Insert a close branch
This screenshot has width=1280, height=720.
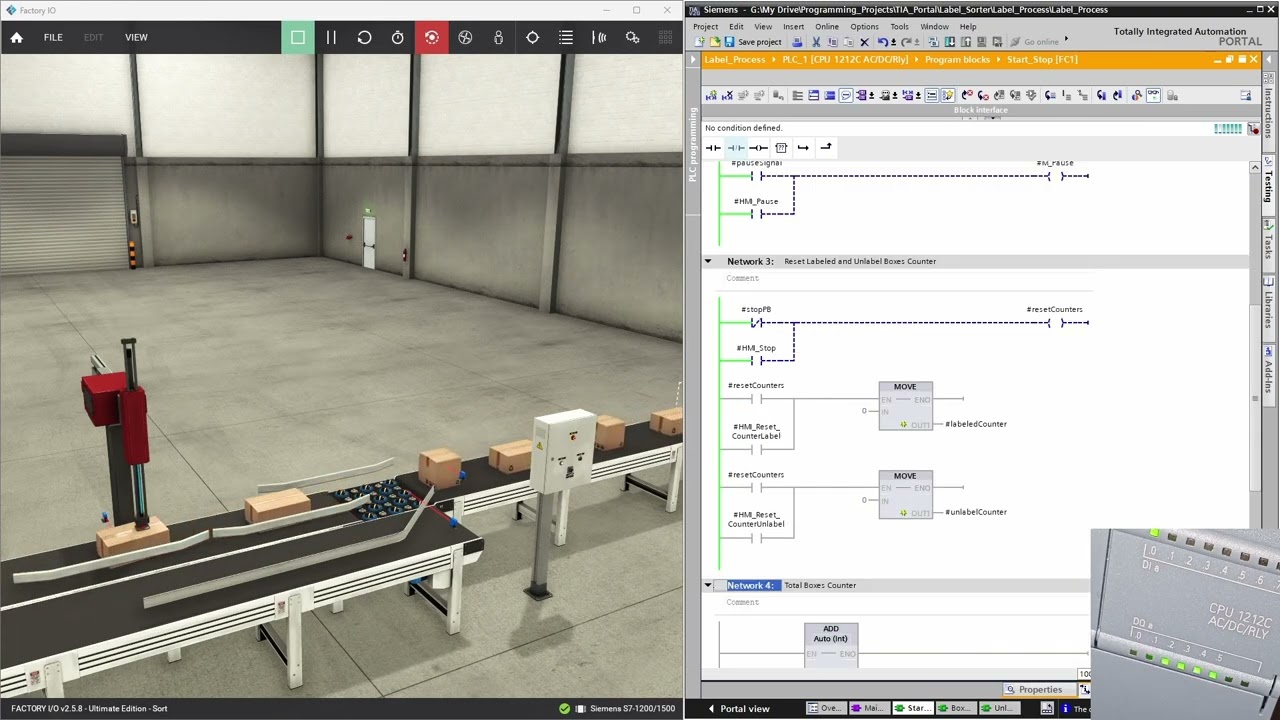pyautogui.click(x=826, y=148)
